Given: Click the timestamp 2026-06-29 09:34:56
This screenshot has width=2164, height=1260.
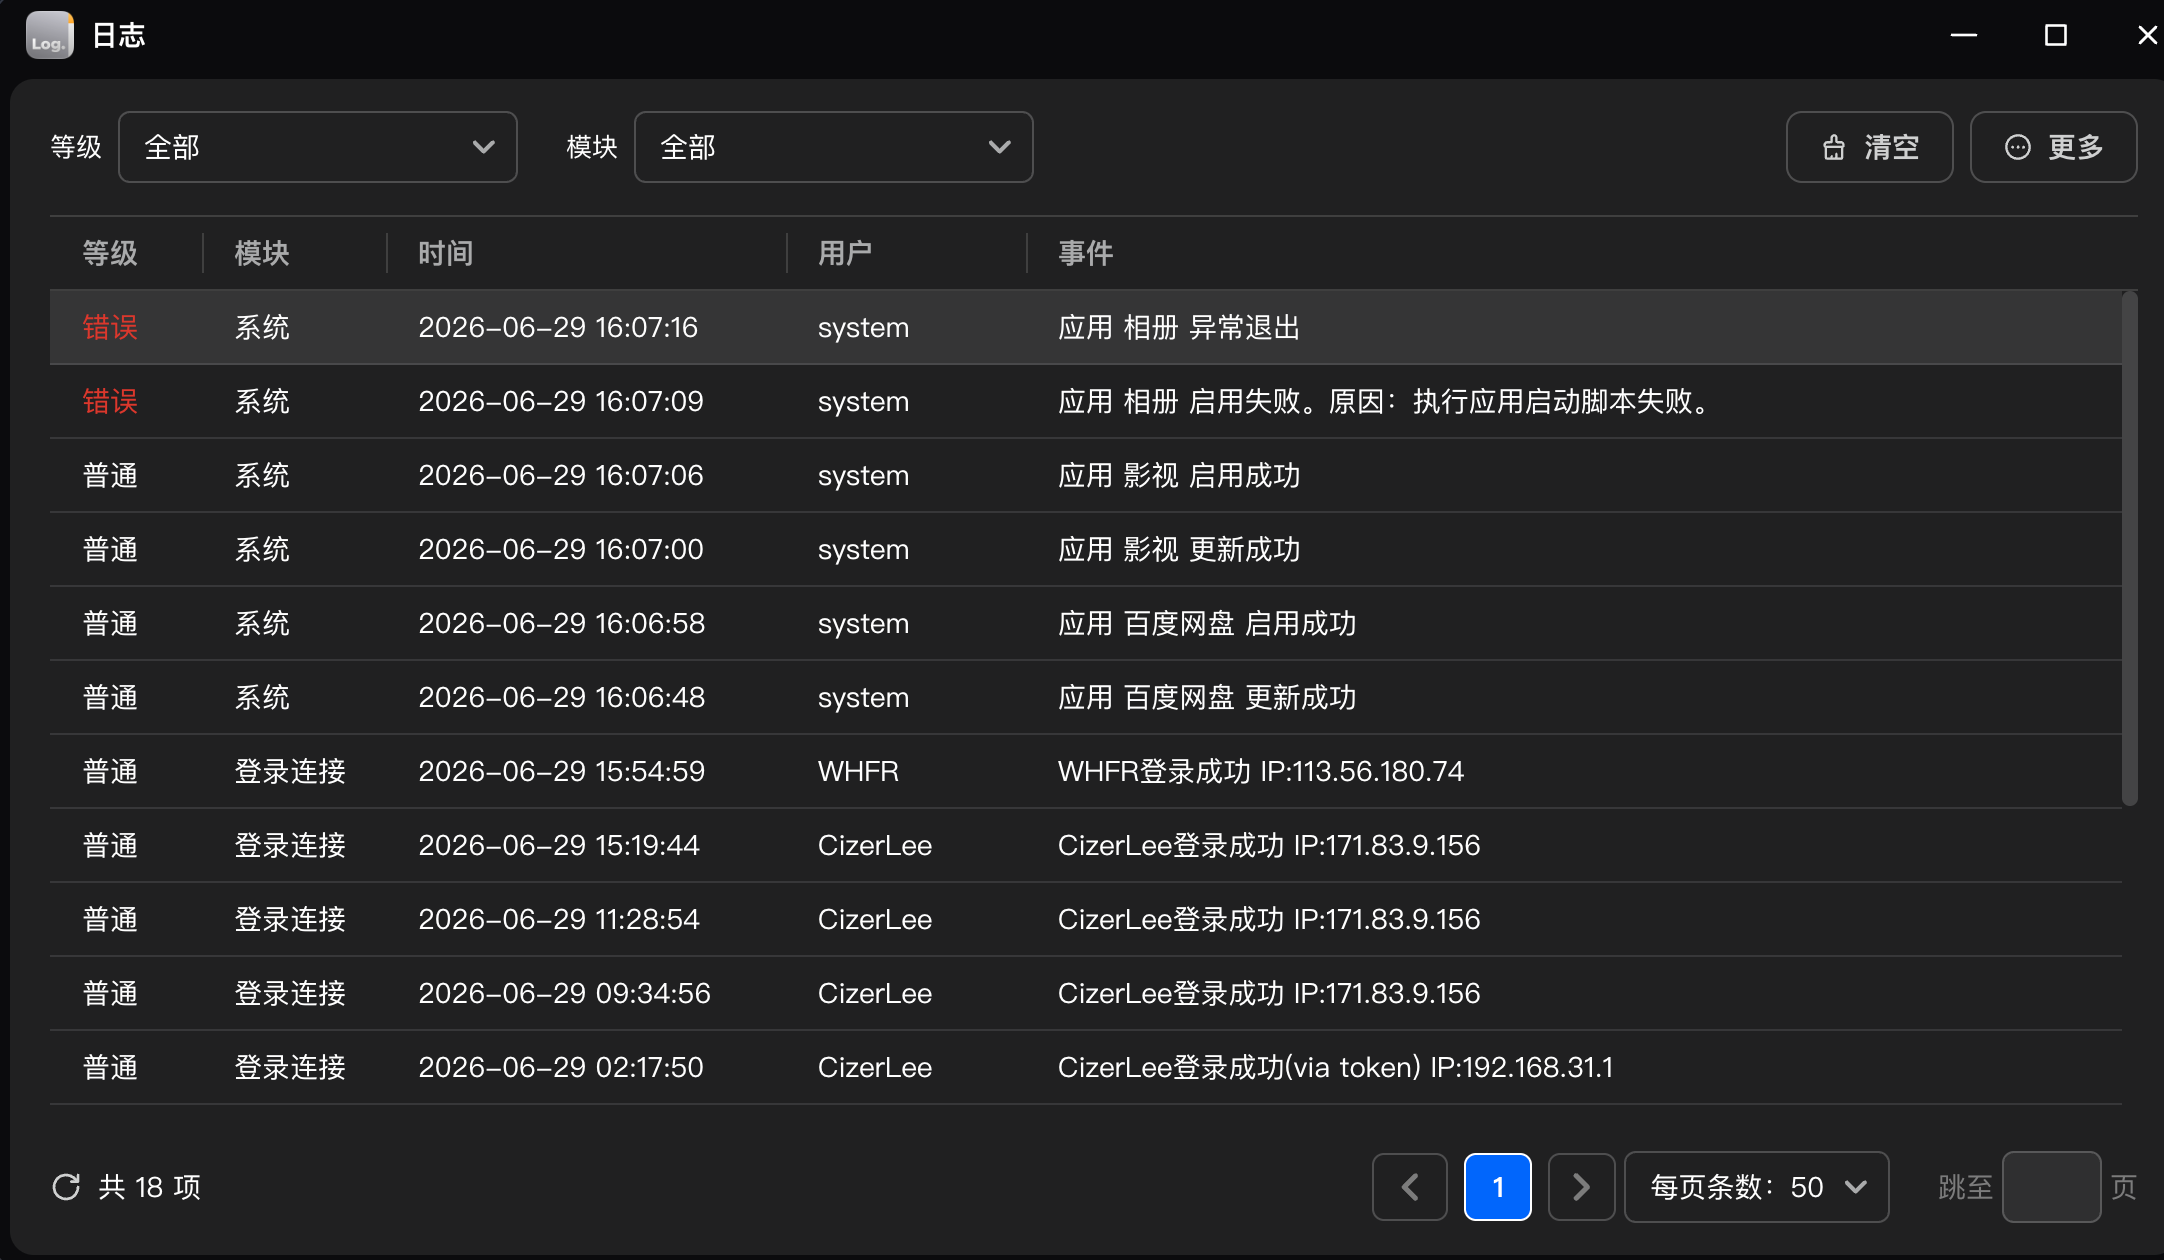Looking at the screenshot, I should pyautogui.click(x=564, y=993).
